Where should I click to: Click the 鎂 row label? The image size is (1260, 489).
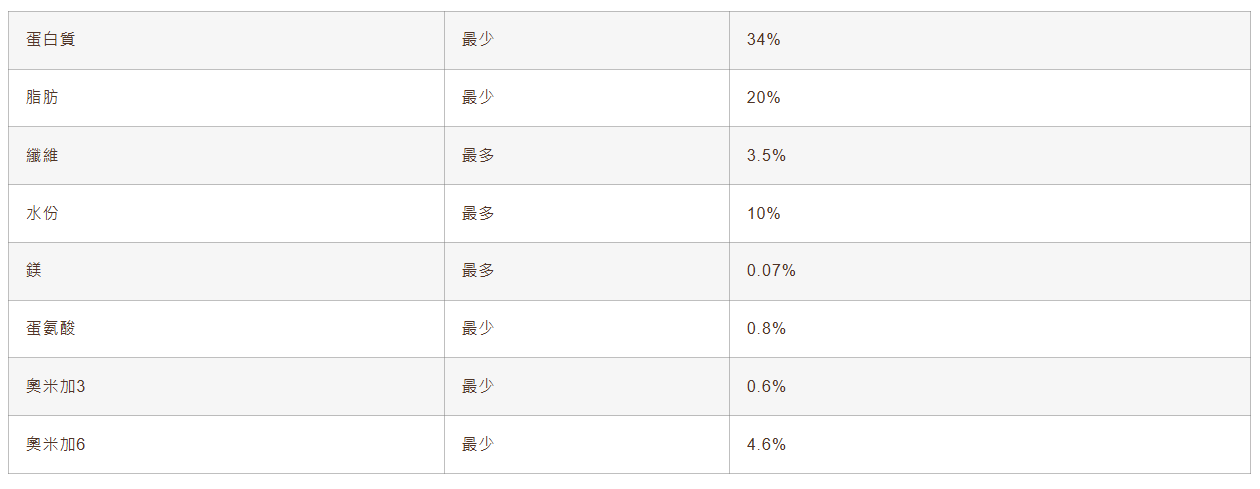(x=34, y=271)
